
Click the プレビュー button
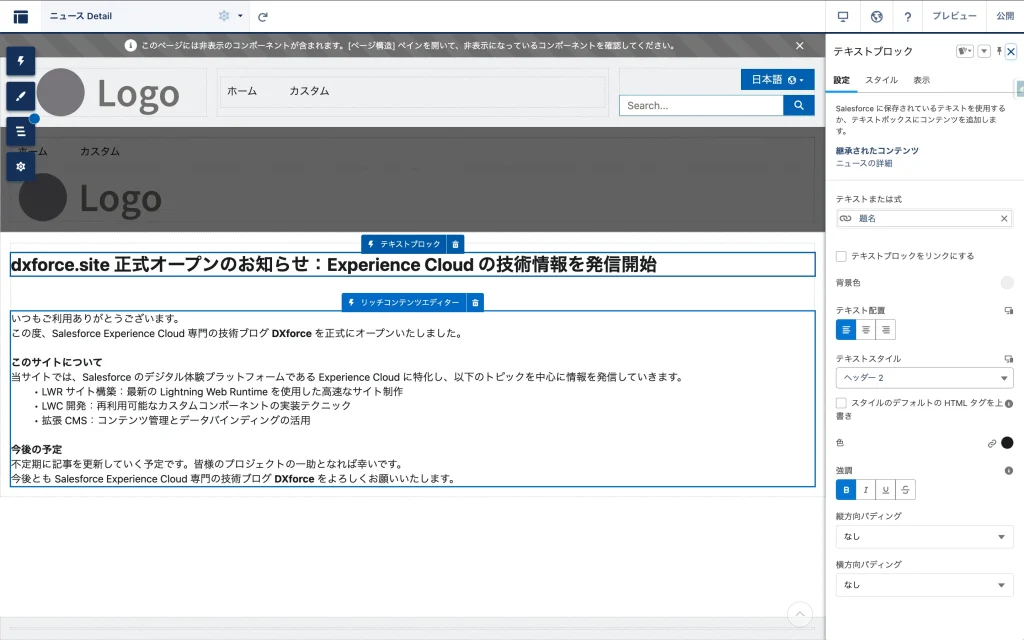[x=954, y=16]
